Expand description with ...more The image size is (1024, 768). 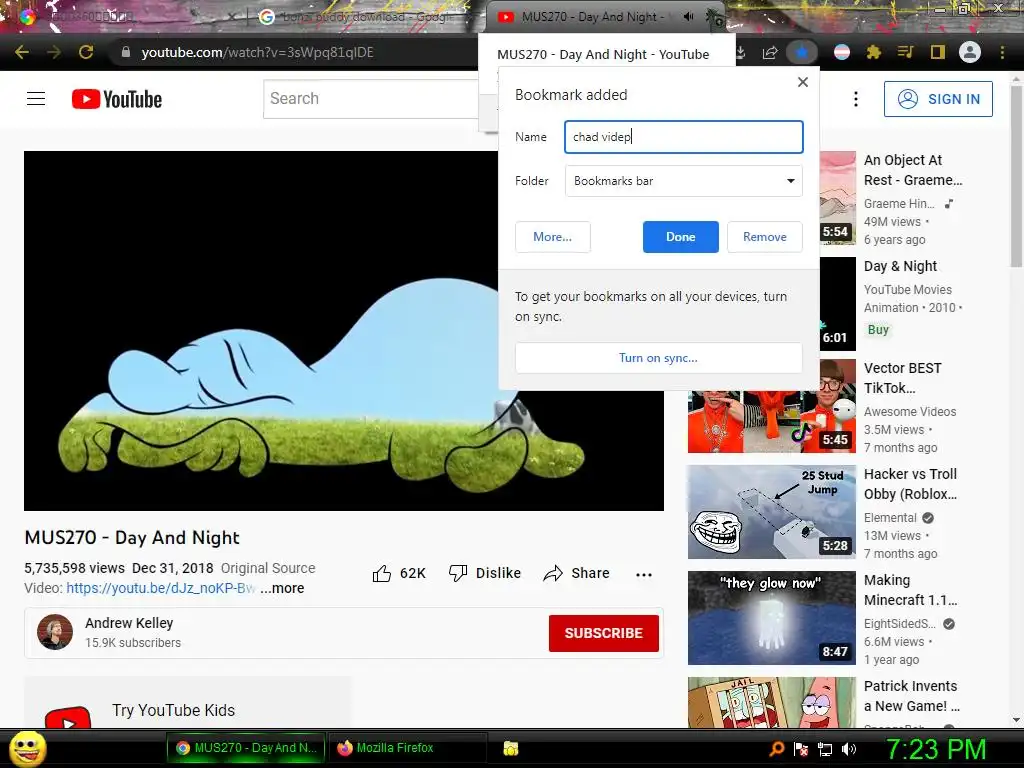(x=282, y=588)
